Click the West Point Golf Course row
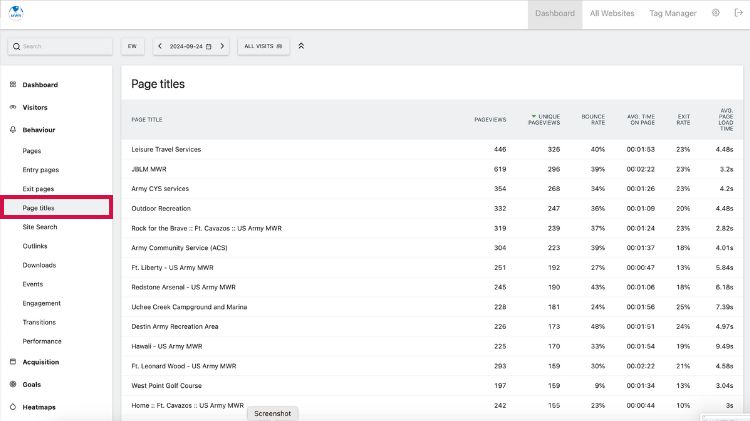Screen dimensions: 750x421 (432, 386)
